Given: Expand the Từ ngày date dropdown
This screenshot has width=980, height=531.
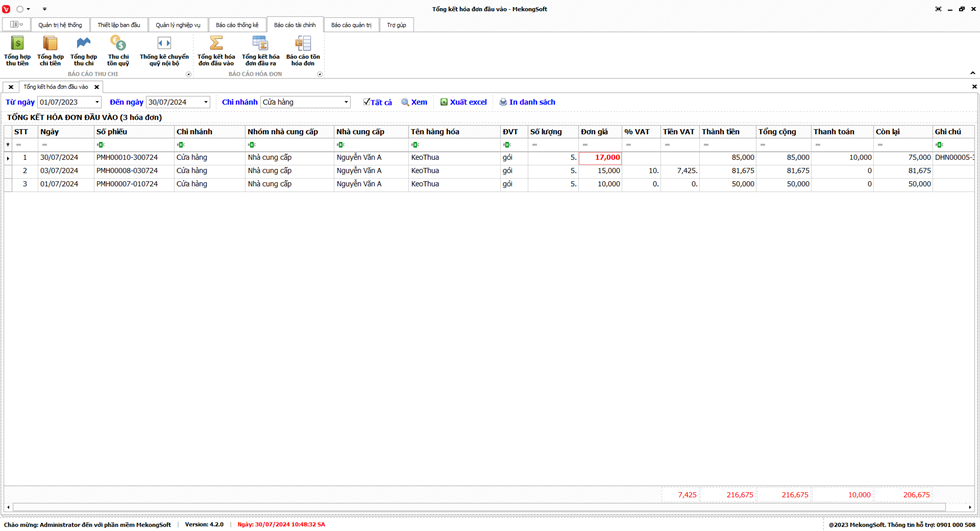Looking at the screenshot, I should (97, 102).
